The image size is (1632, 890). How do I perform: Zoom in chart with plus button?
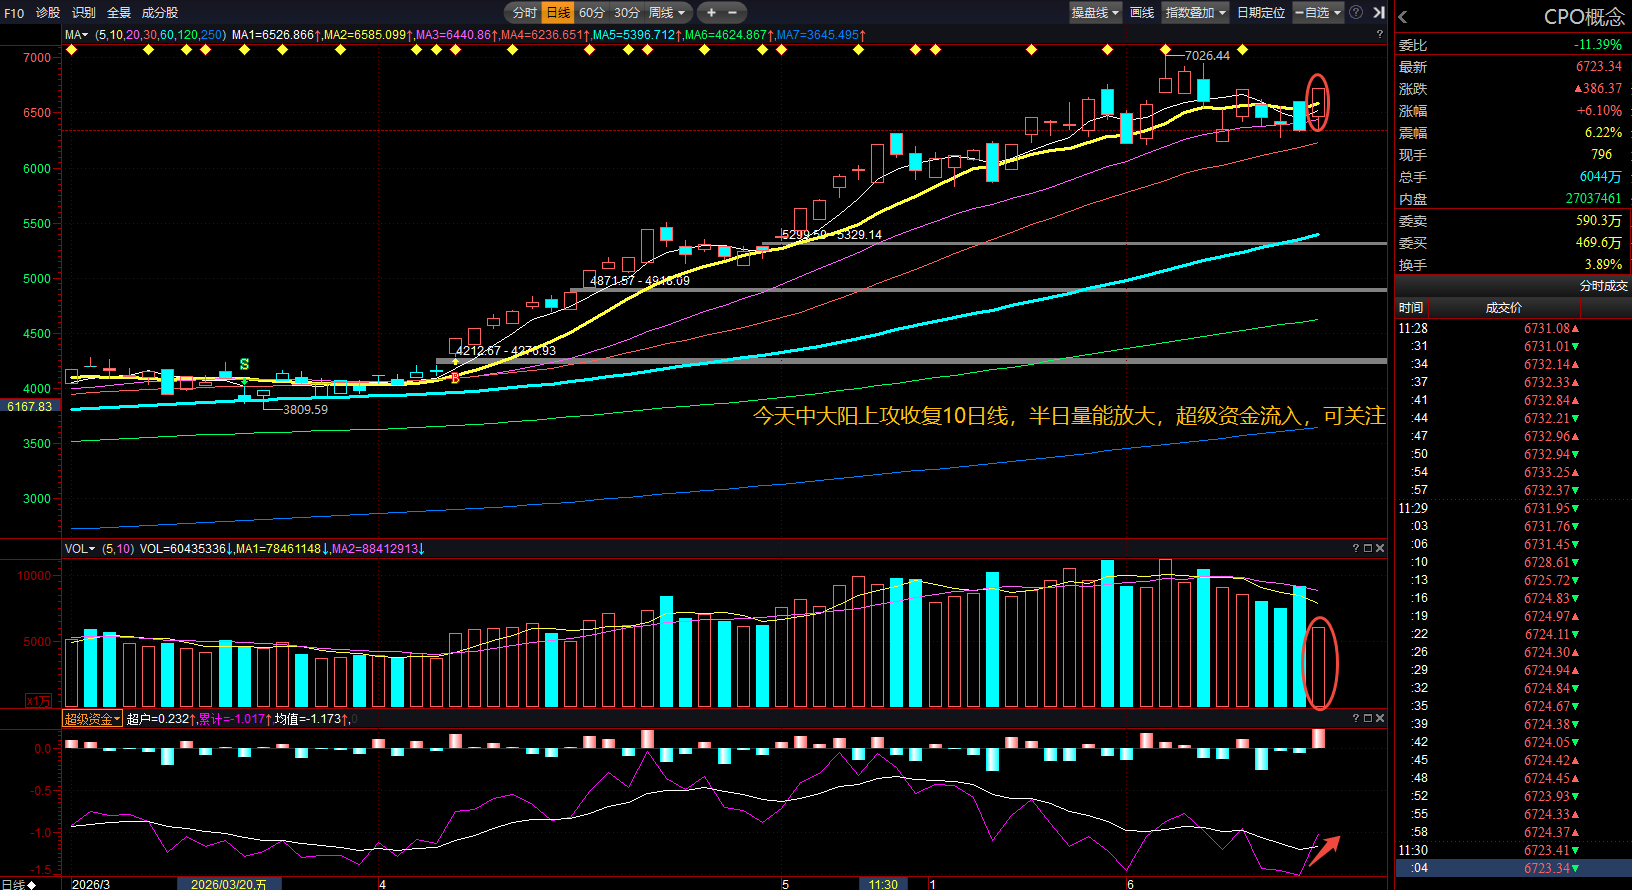pos(711,13)
